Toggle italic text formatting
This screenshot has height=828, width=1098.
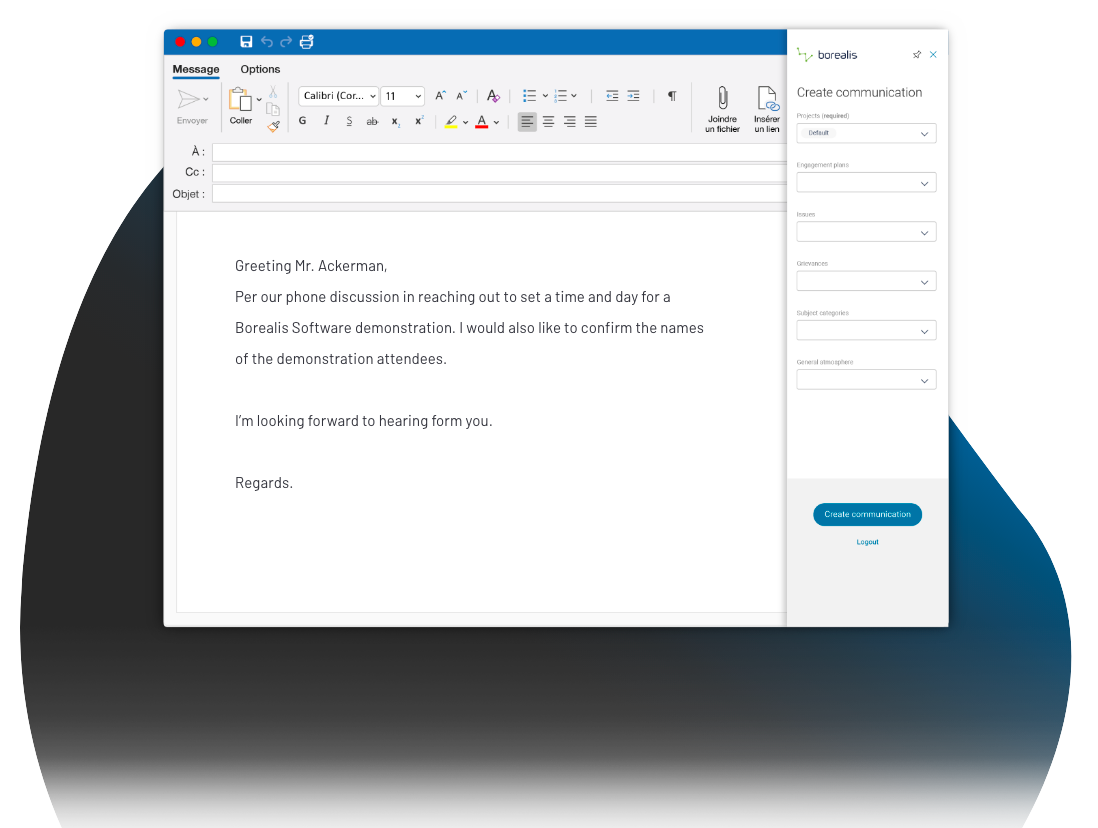pyautogui.click(x=326, y=121)
